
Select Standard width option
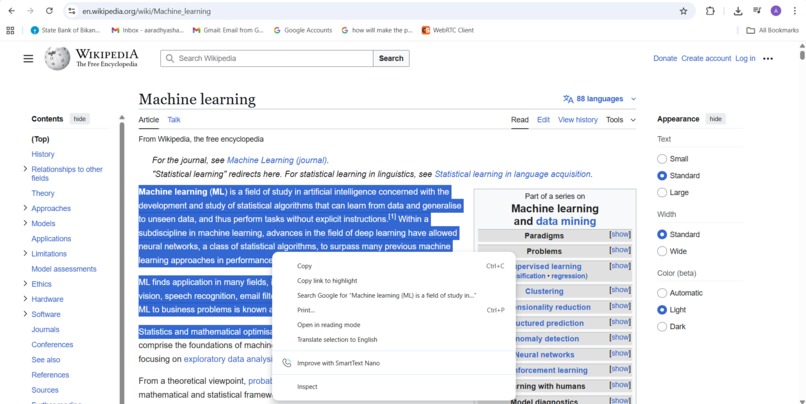tap(662, 234)
